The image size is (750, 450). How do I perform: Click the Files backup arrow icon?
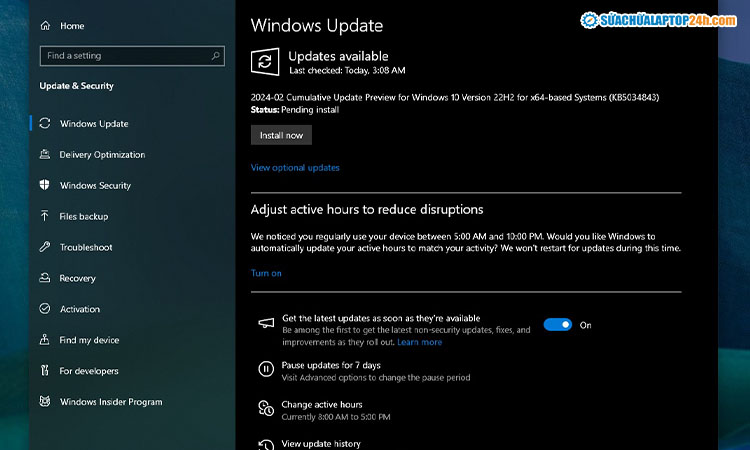45,216
